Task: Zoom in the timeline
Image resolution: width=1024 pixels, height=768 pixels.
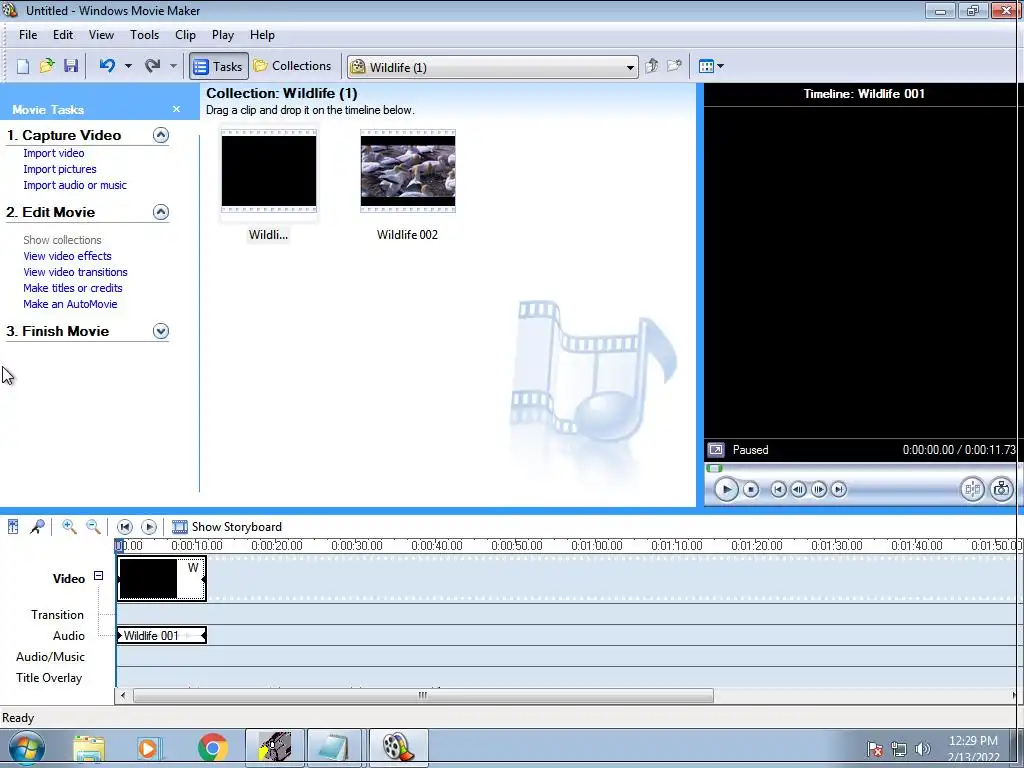Action: pyautogui.click(x=69, y=526)
